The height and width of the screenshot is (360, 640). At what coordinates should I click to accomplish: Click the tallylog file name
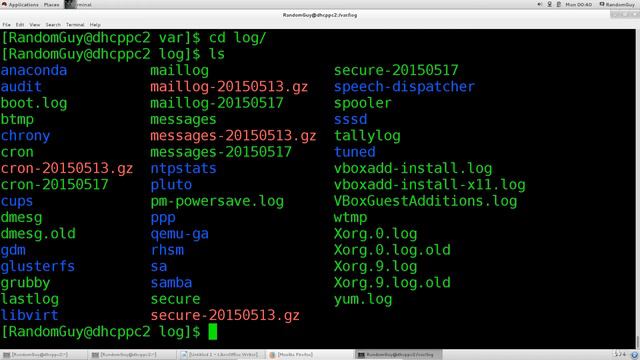pos(367,136)
